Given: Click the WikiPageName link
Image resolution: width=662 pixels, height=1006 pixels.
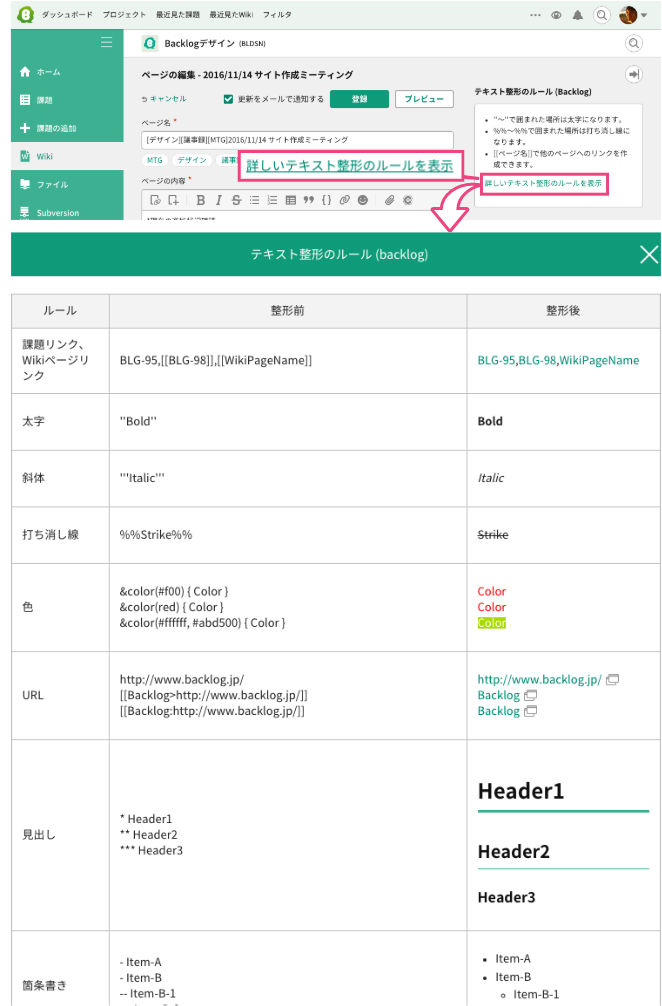Looking at the screenshot, I should tap(599, 361).
